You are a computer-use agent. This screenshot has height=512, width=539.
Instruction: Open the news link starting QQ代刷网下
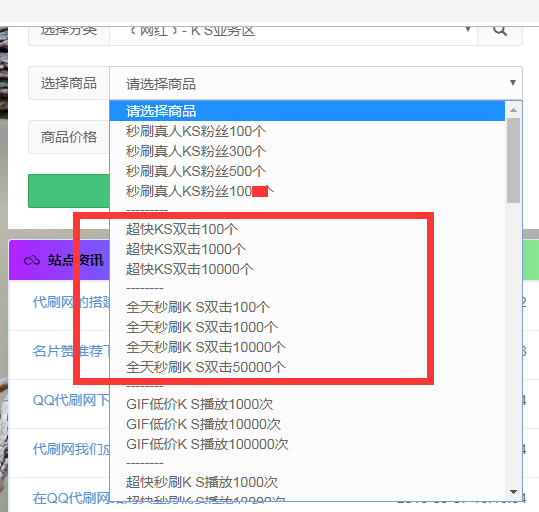(x=71, y=400)
